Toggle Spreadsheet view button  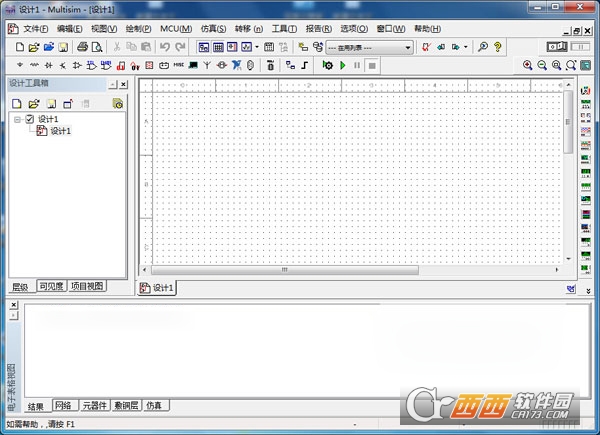click(218, 47)
